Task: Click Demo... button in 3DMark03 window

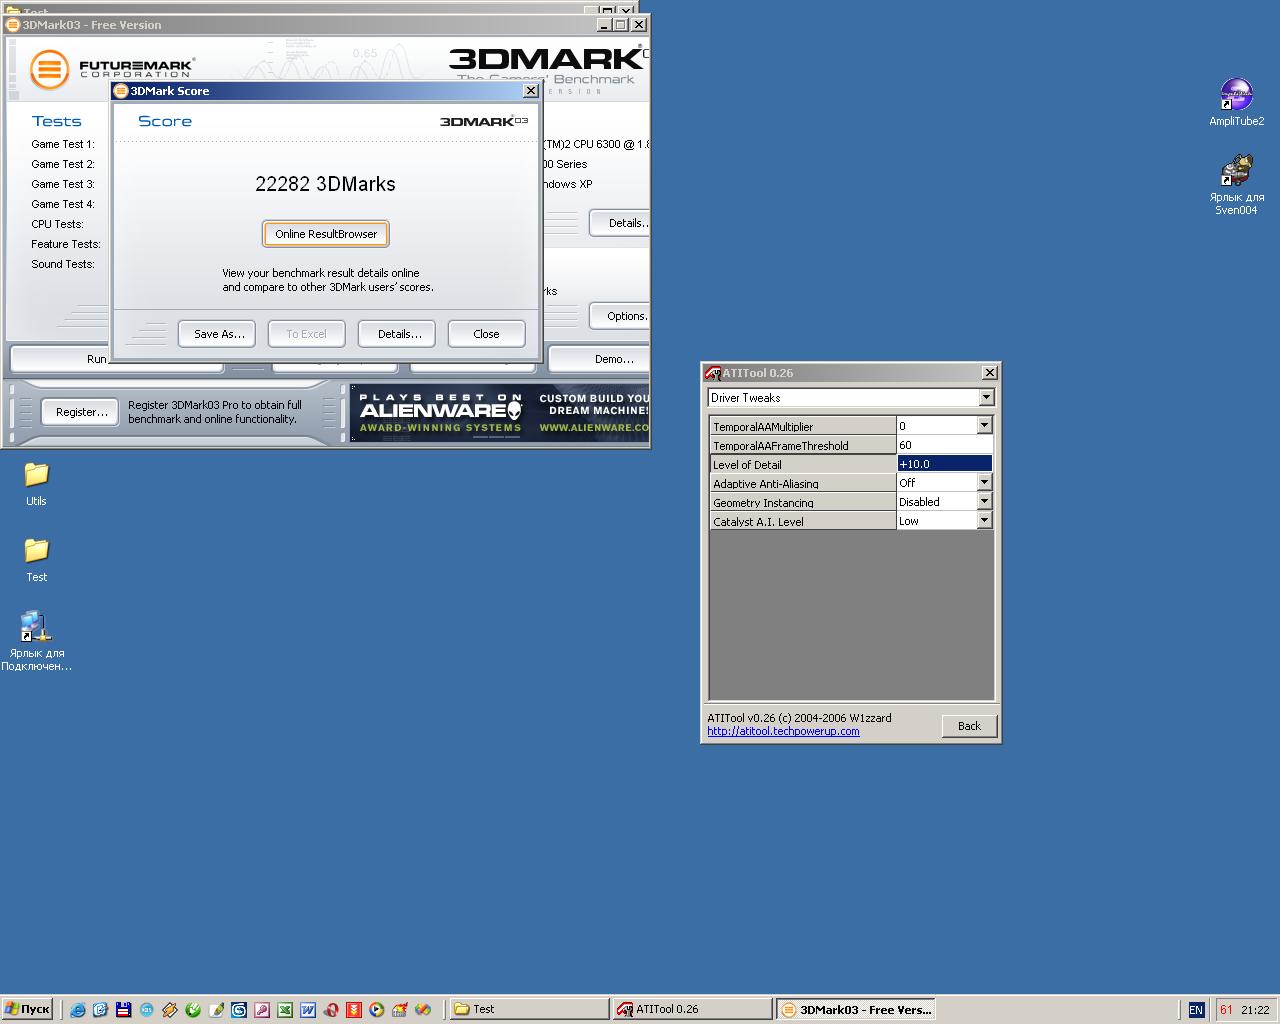Action: tap(600, 359)
